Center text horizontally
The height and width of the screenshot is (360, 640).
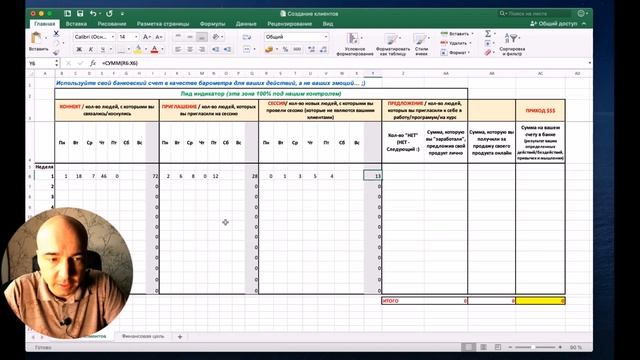(190, 49)
